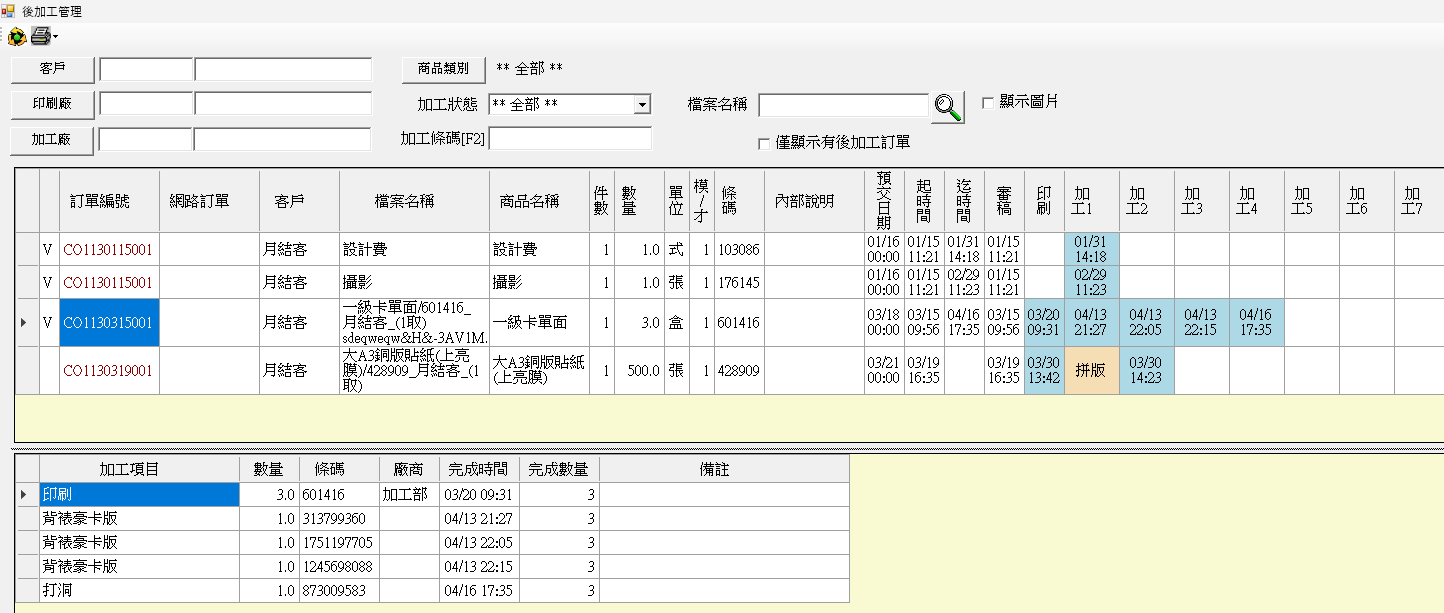Click the blue 03/20 09:31 印刷 cell

click(1044, 323)
